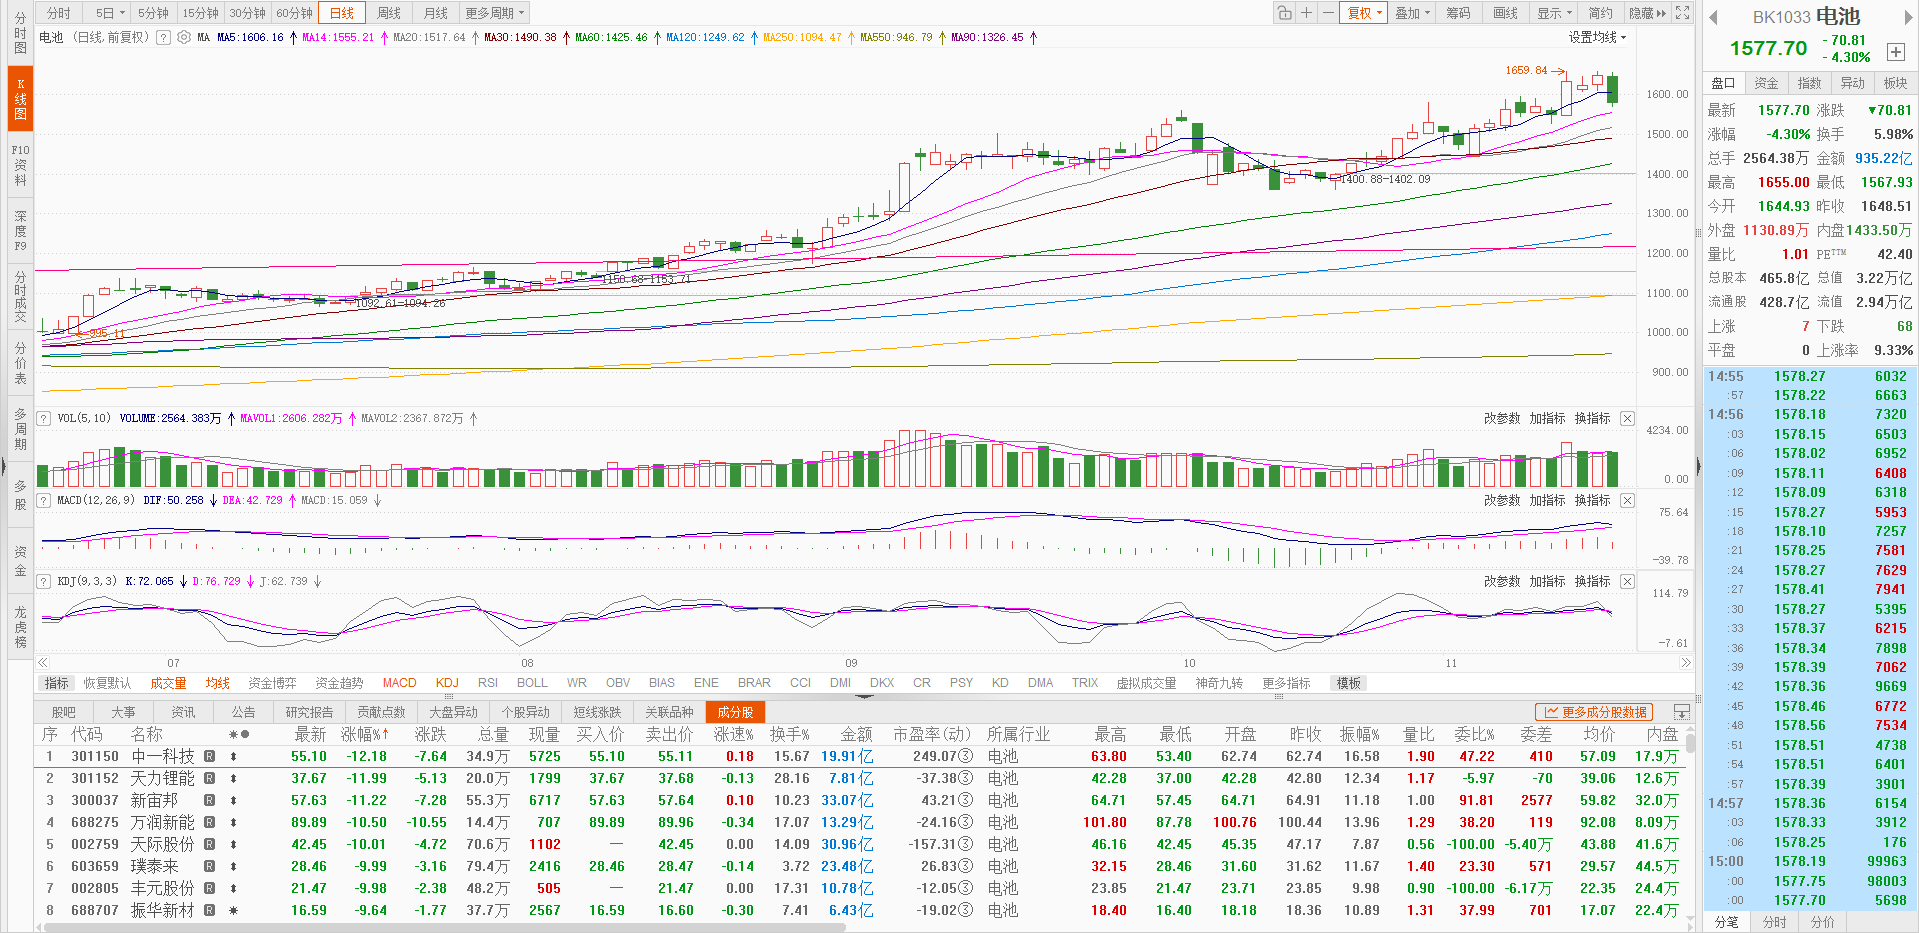Click 改参数 in the volume panel

(1502, 419)
